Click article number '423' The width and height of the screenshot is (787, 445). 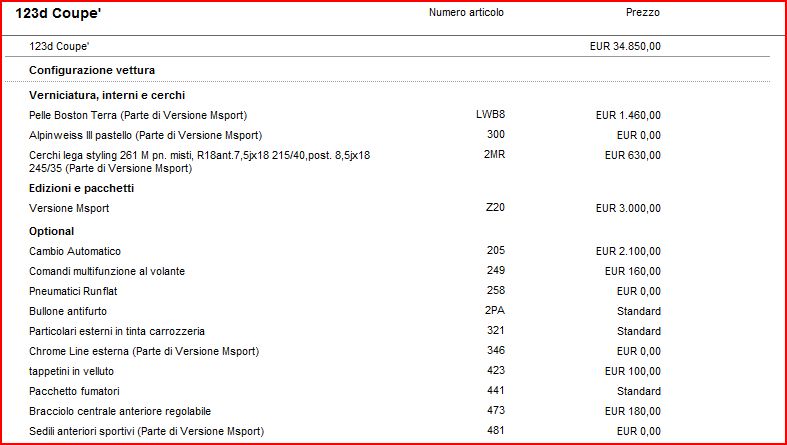[496, 371]
